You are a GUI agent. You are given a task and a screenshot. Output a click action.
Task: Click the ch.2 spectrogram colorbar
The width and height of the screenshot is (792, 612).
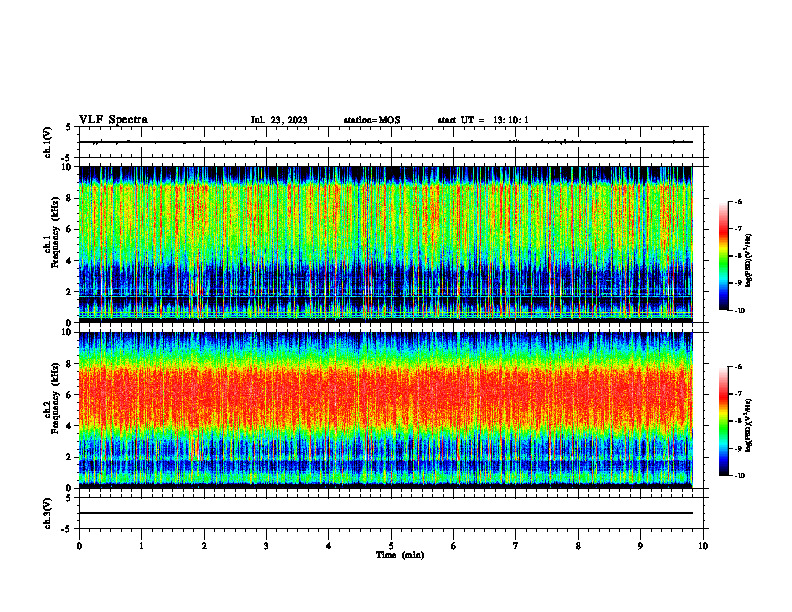click(x=723, y=421)
